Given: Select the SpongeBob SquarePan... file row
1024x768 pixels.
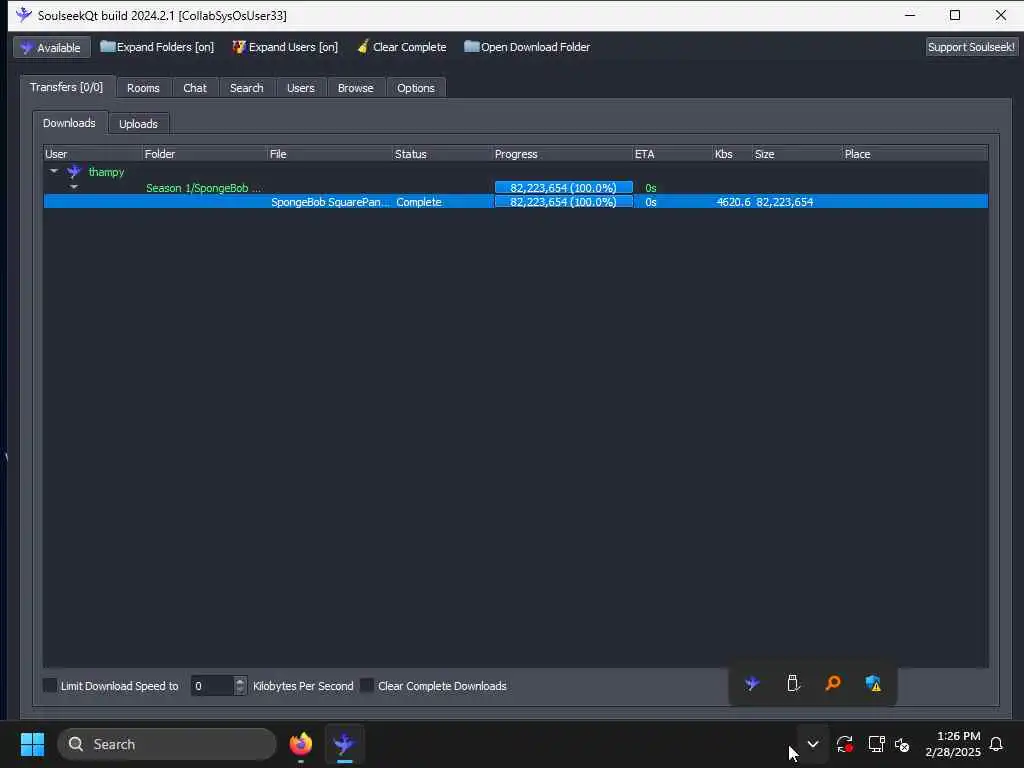Looking at the screenshot, I should pos(515,202).
